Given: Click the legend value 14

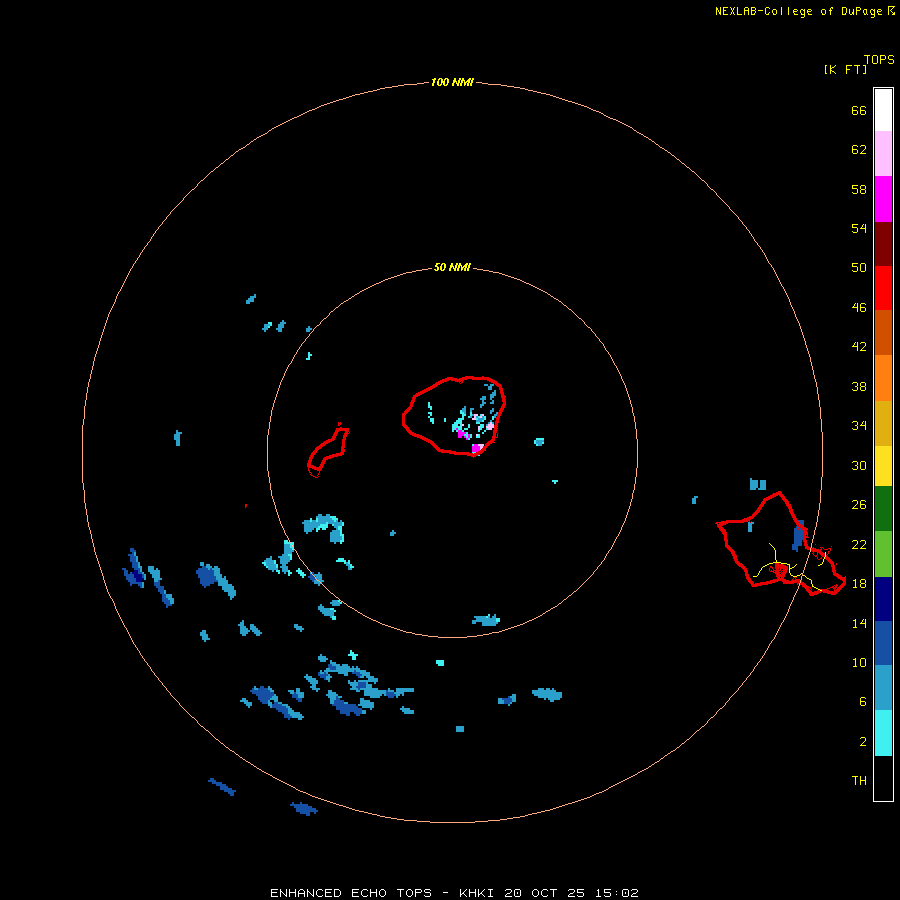Looking at the screenshot, I should (859, 623).
